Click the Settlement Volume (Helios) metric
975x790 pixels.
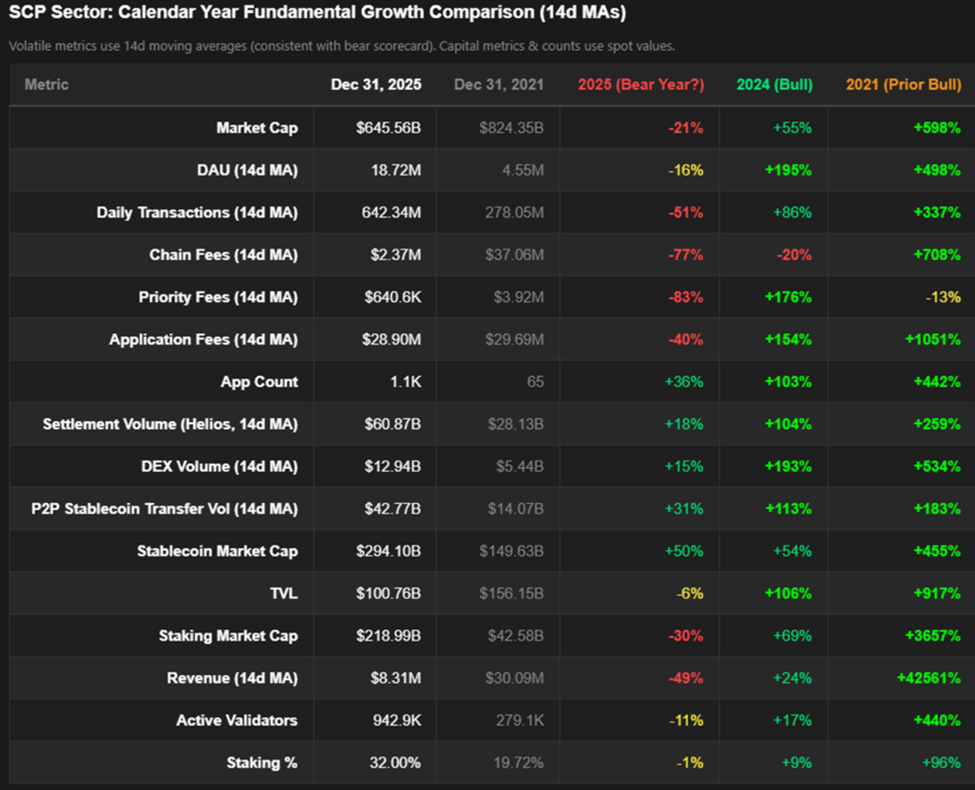(x=171, y=424)
